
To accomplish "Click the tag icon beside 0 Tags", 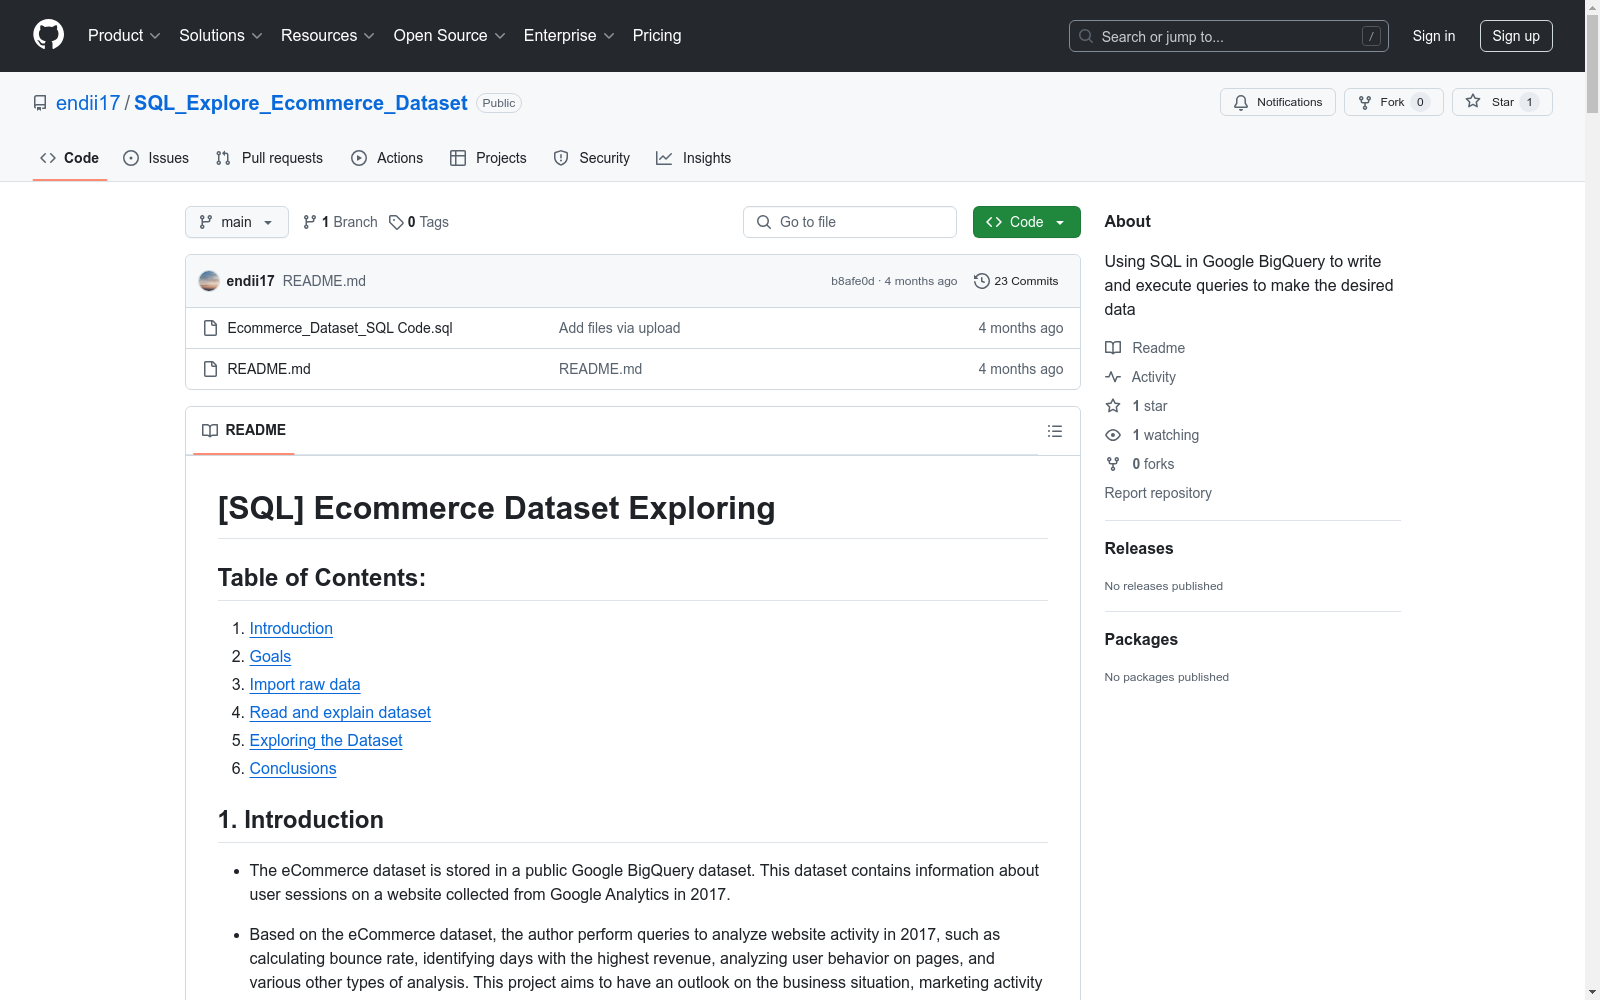I will [396, 222].
